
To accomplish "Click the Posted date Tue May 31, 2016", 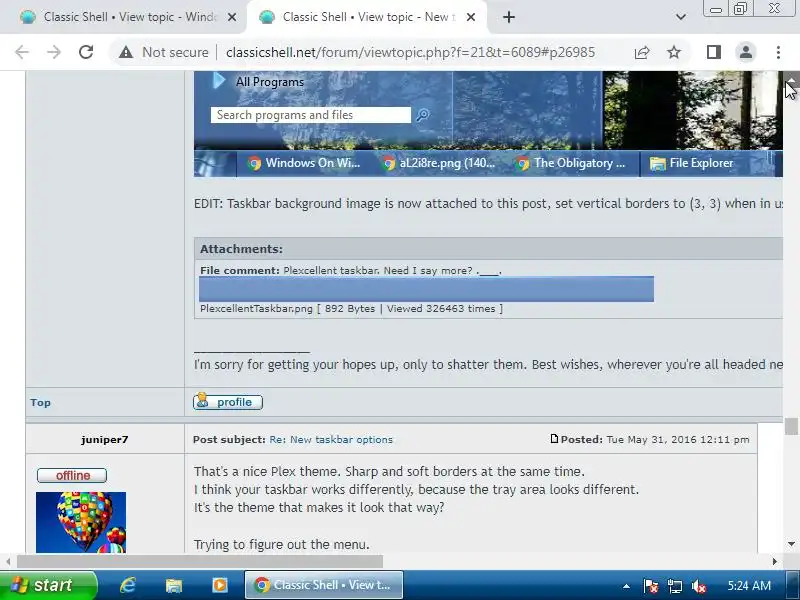I will [x=678, y=439].
